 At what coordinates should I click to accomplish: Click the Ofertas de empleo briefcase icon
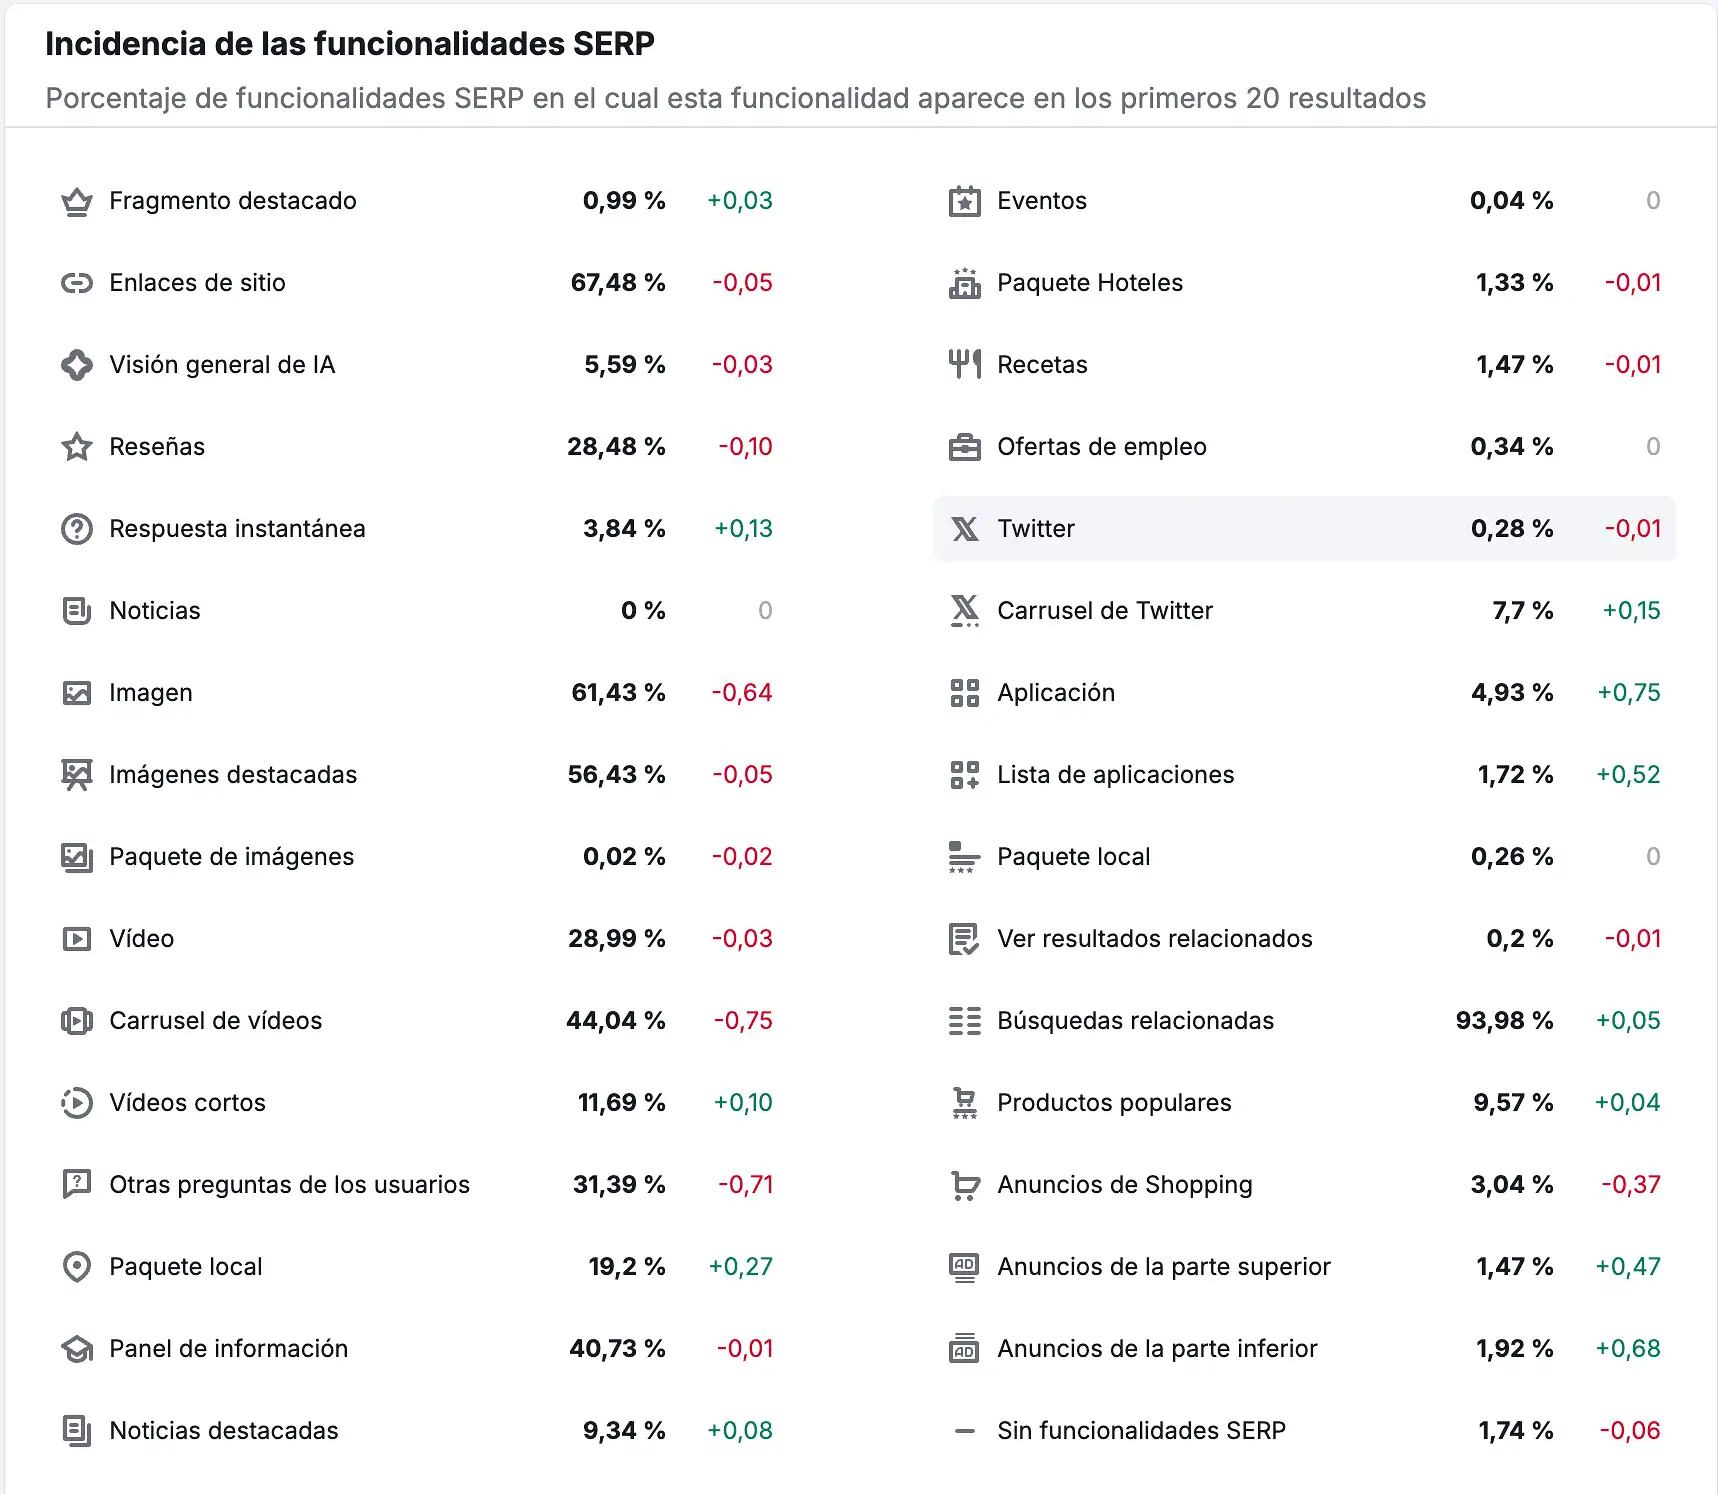click(x=964, y=446)
